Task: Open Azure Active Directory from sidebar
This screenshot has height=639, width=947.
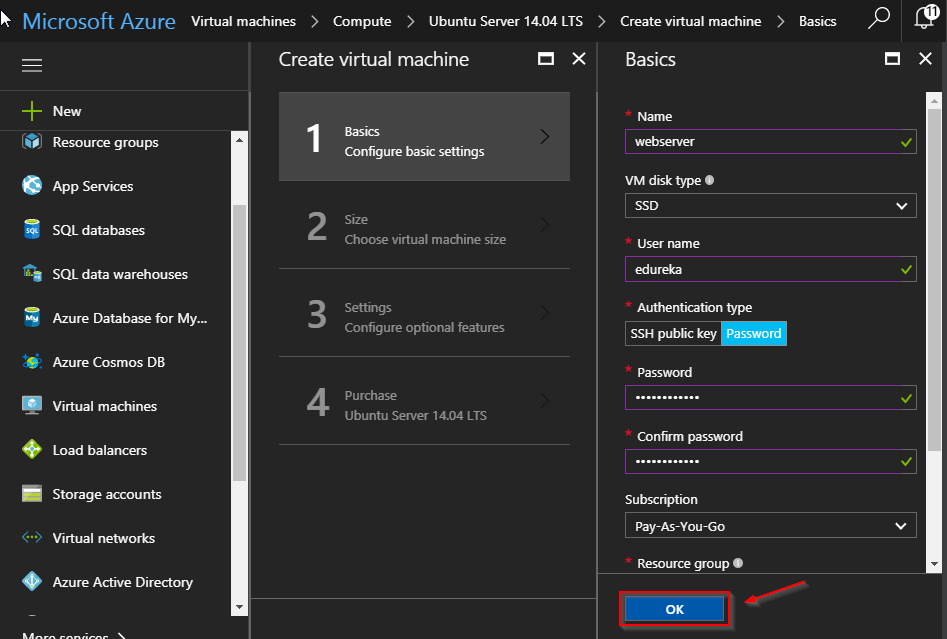Action: click(123, 582)
